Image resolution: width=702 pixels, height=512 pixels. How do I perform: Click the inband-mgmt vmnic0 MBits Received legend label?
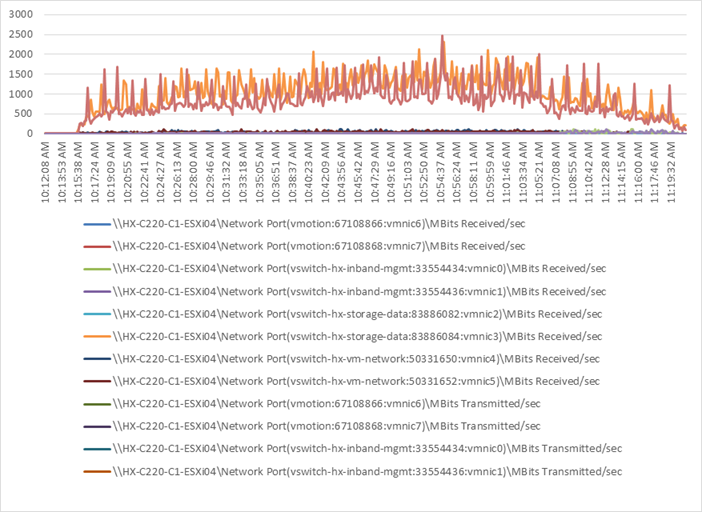(359, 269)
